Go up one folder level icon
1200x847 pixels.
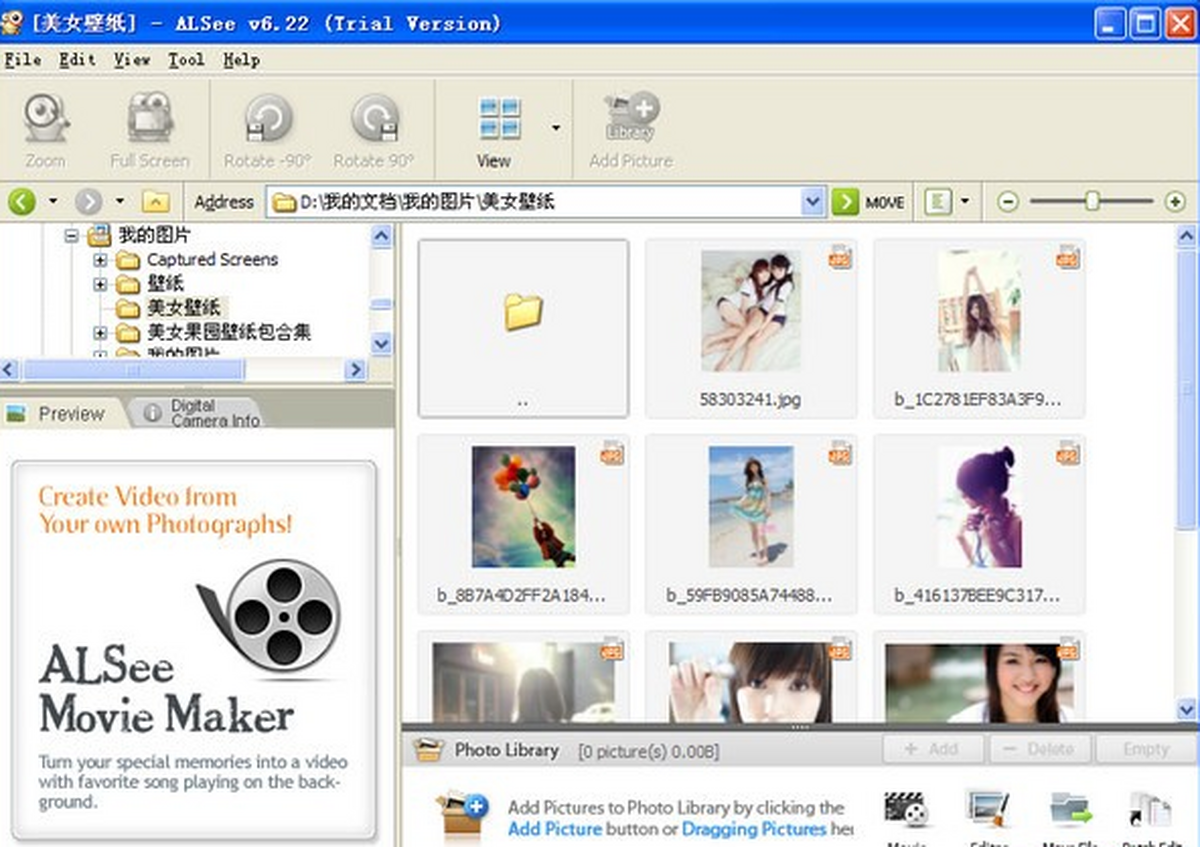pyautogui.click(x=155, y=202)
